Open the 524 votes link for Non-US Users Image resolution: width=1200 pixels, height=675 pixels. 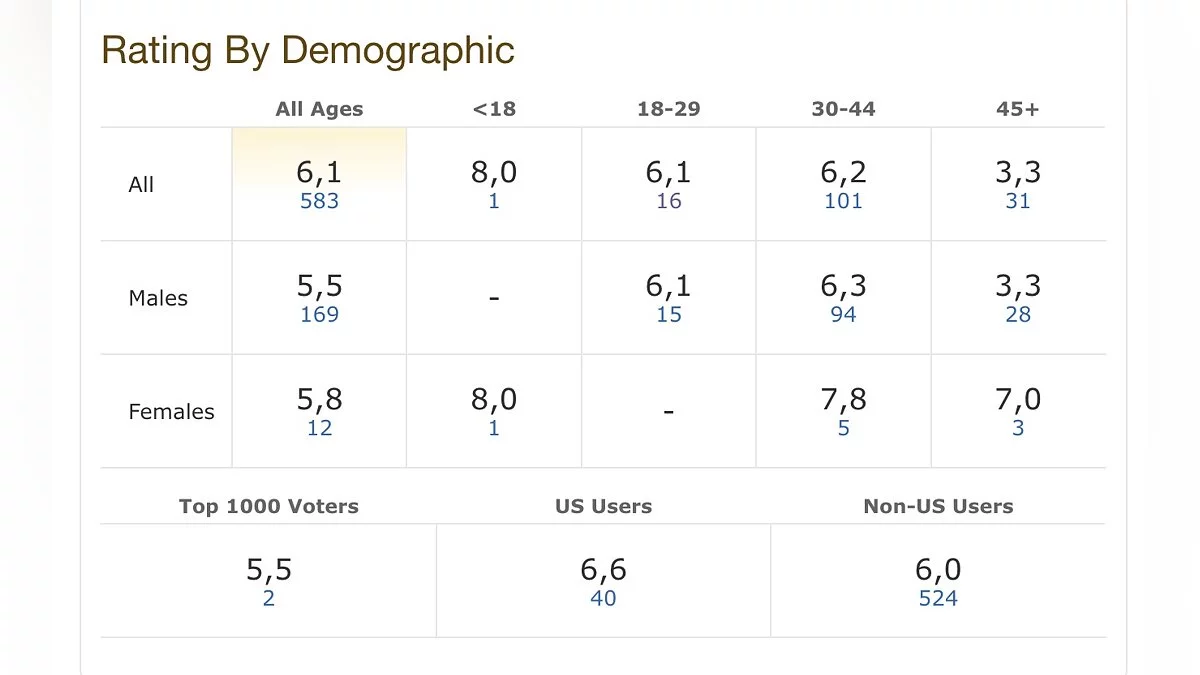coord(938,599)
